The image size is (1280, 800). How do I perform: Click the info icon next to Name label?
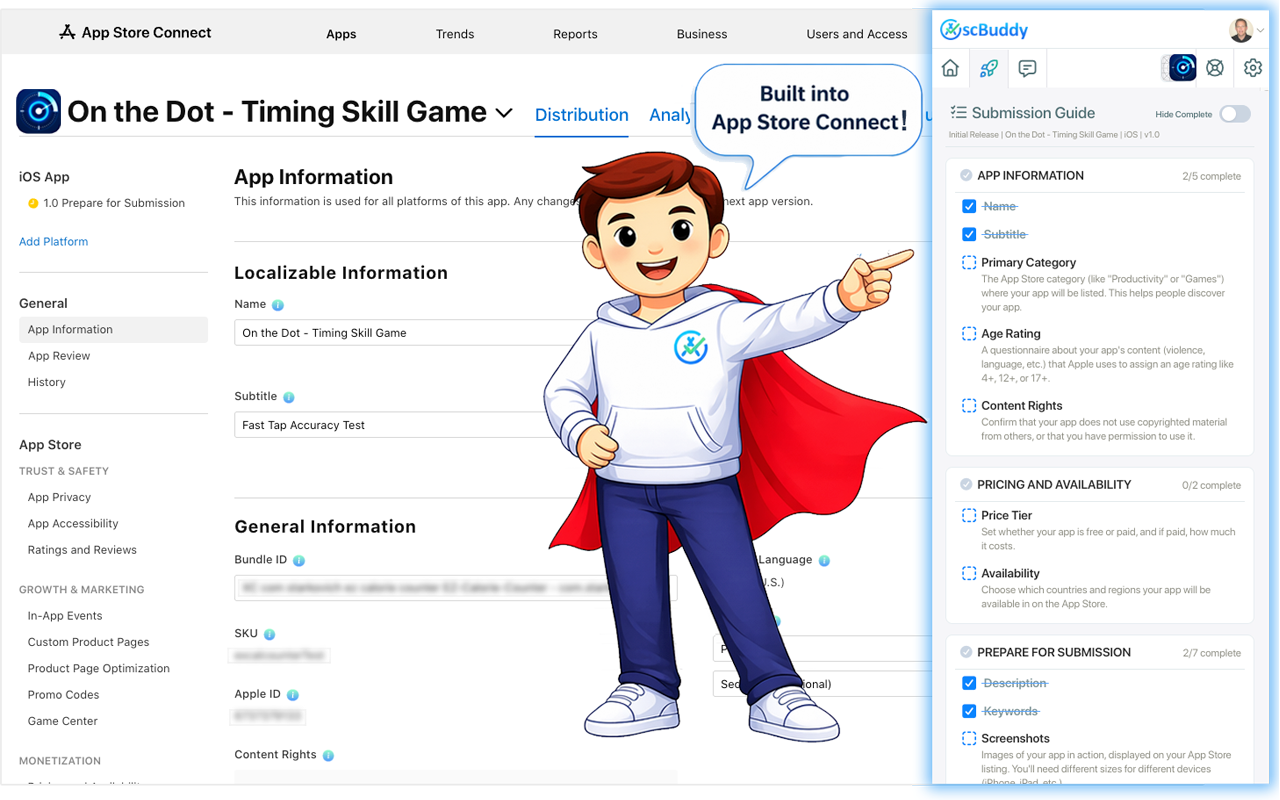pyautogui.click(x=278, y=305)
